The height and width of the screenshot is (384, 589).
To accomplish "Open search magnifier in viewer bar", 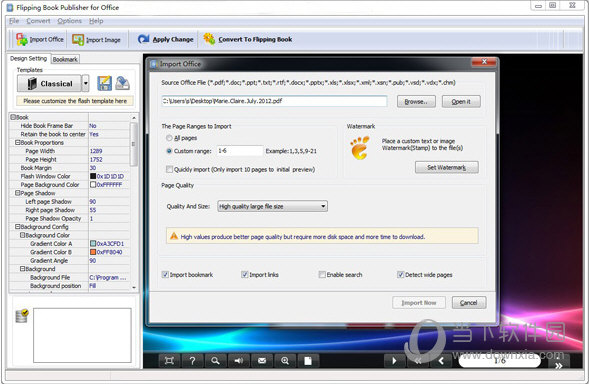I will [x=215, y=361].
